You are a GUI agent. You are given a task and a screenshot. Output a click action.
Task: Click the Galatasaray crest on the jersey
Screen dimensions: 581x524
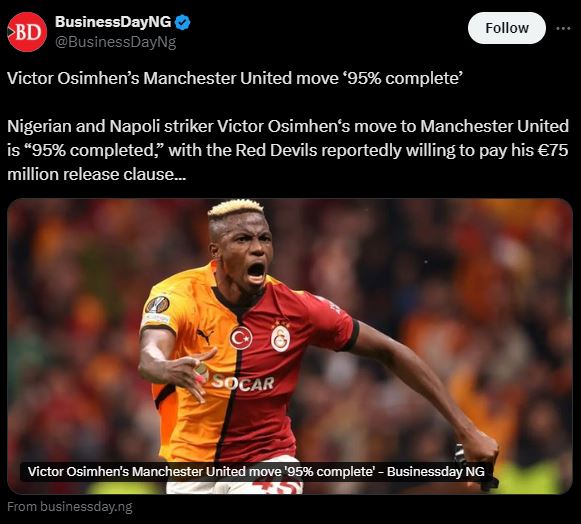[x=280, y=338]
